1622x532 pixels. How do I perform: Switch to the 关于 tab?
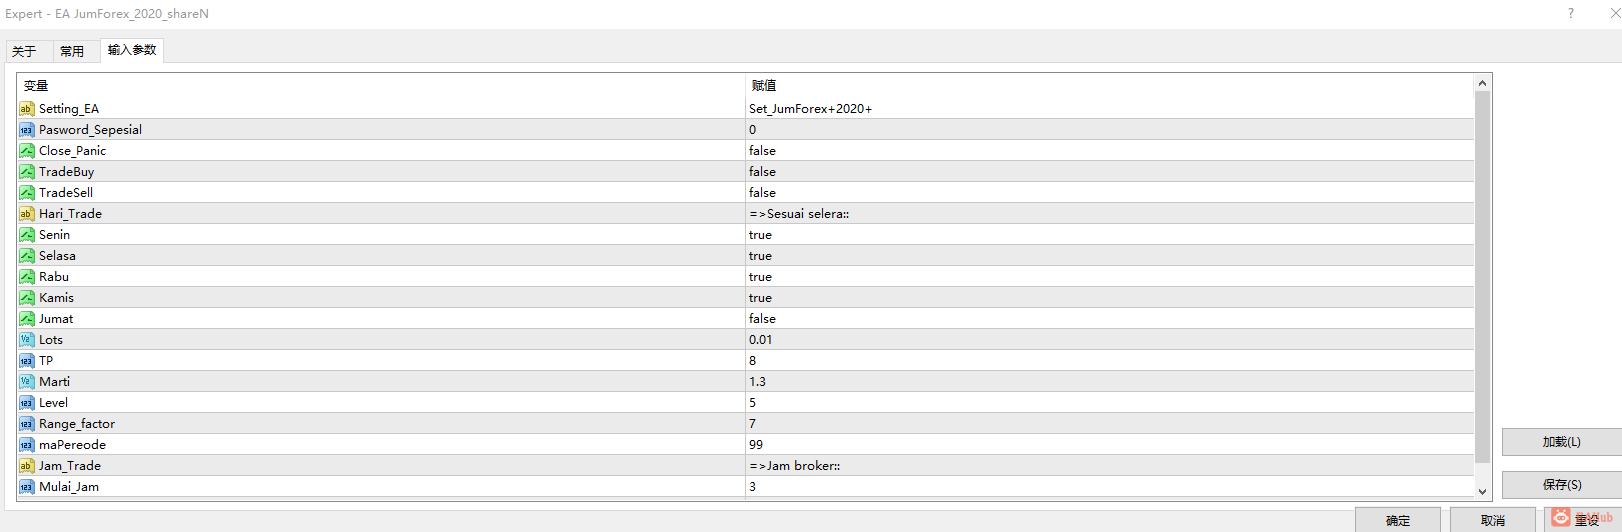pyautogui.click(x=25, y=51)
